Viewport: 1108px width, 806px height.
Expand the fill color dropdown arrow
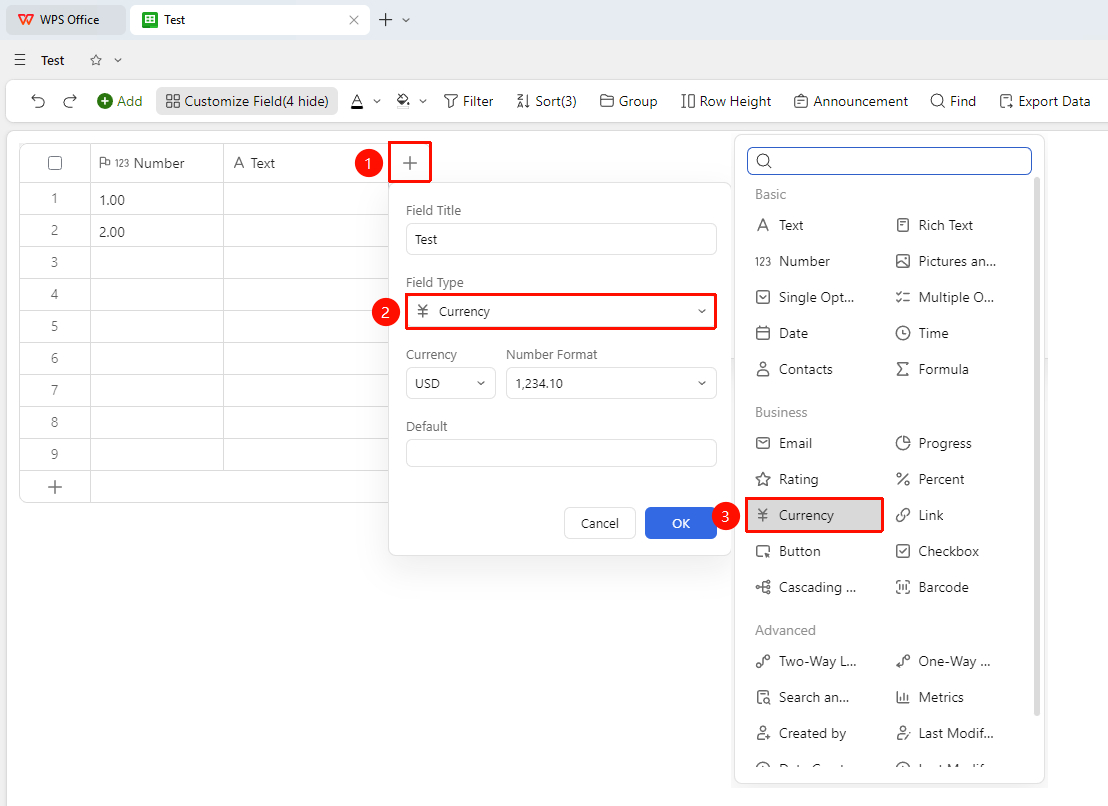[423, 101]
